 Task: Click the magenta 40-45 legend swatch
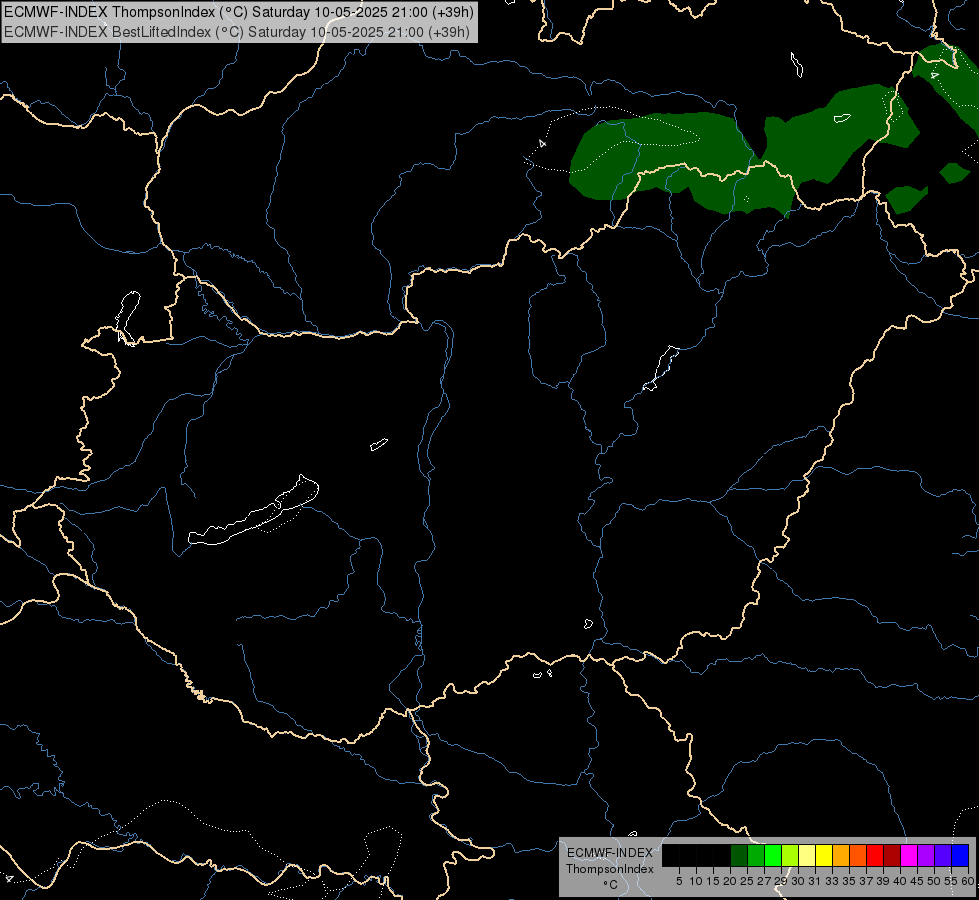pyautogui.click(x=909, y=855)
